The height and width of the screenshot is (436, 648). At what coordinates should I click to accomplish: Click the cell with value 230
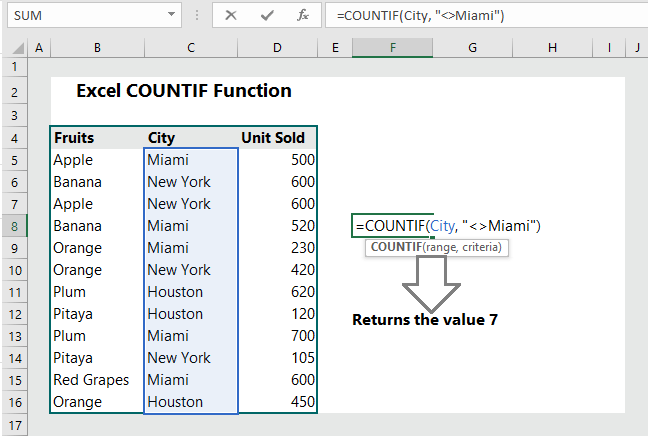click(x=277, y=248)
